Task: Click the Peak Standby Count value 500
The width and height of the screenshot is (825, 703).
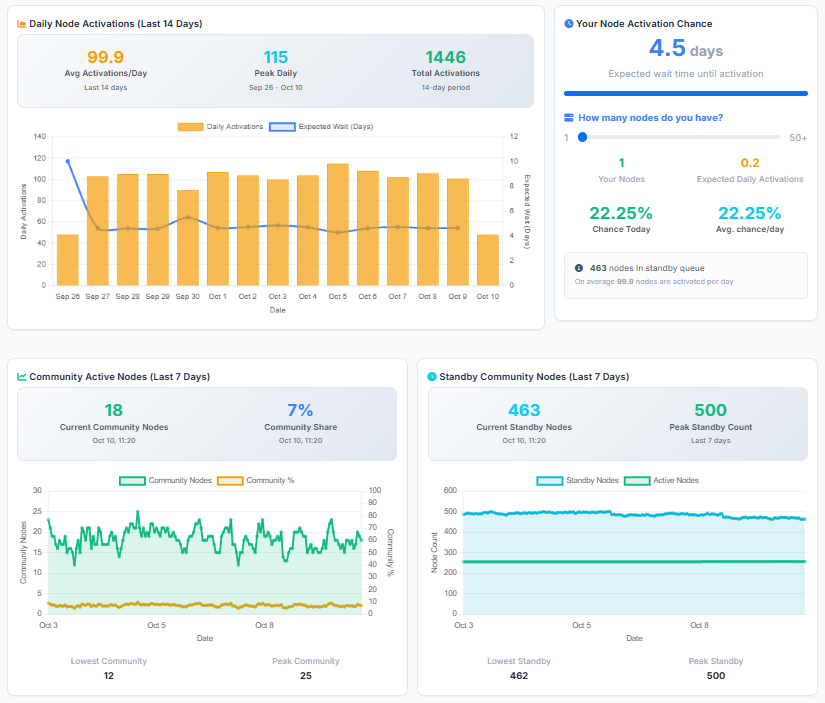Action: pyautogui.click(x=710, y=410)
